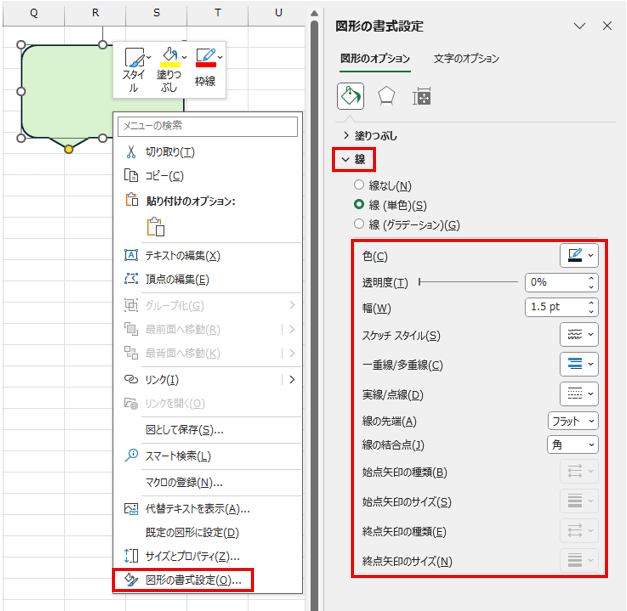Screen dimensions: 627x611
Task: Open the 一重線/多重線 compound type dropdown
Action: [x=579, y=364]
